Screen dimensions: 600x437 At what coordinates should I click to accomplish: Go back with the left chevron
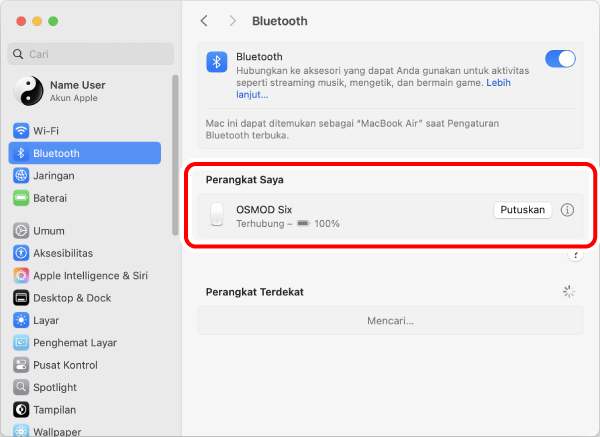click(x=205, y=21)
